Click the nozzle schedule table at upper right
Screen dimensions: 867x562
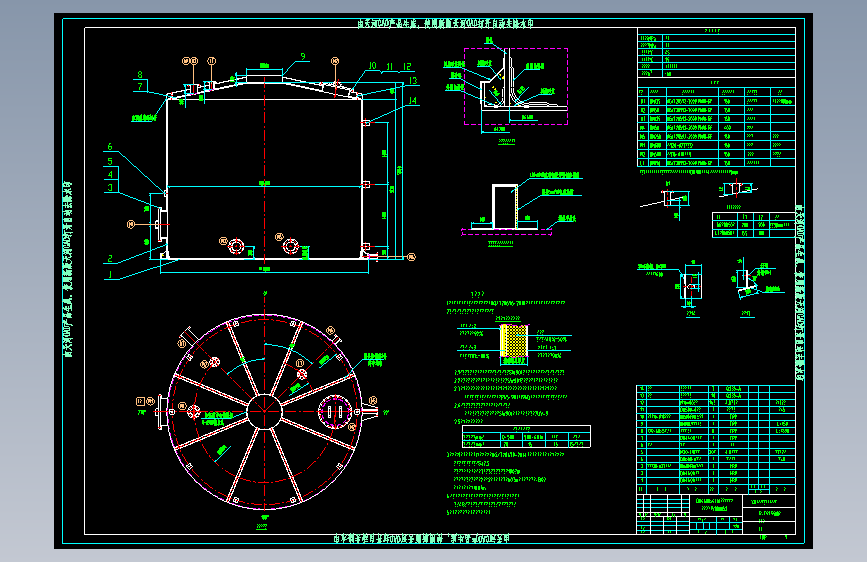pyautogui.click(x=716, y=127)
